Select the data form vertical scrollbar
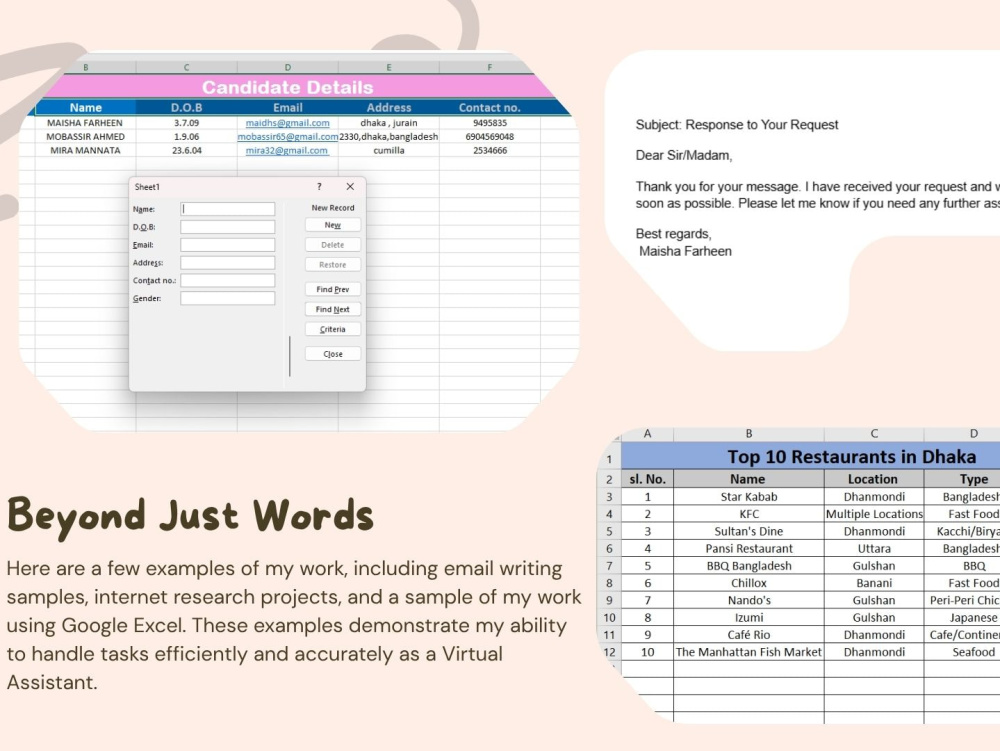1000x751 pixels. coord(290,356)
